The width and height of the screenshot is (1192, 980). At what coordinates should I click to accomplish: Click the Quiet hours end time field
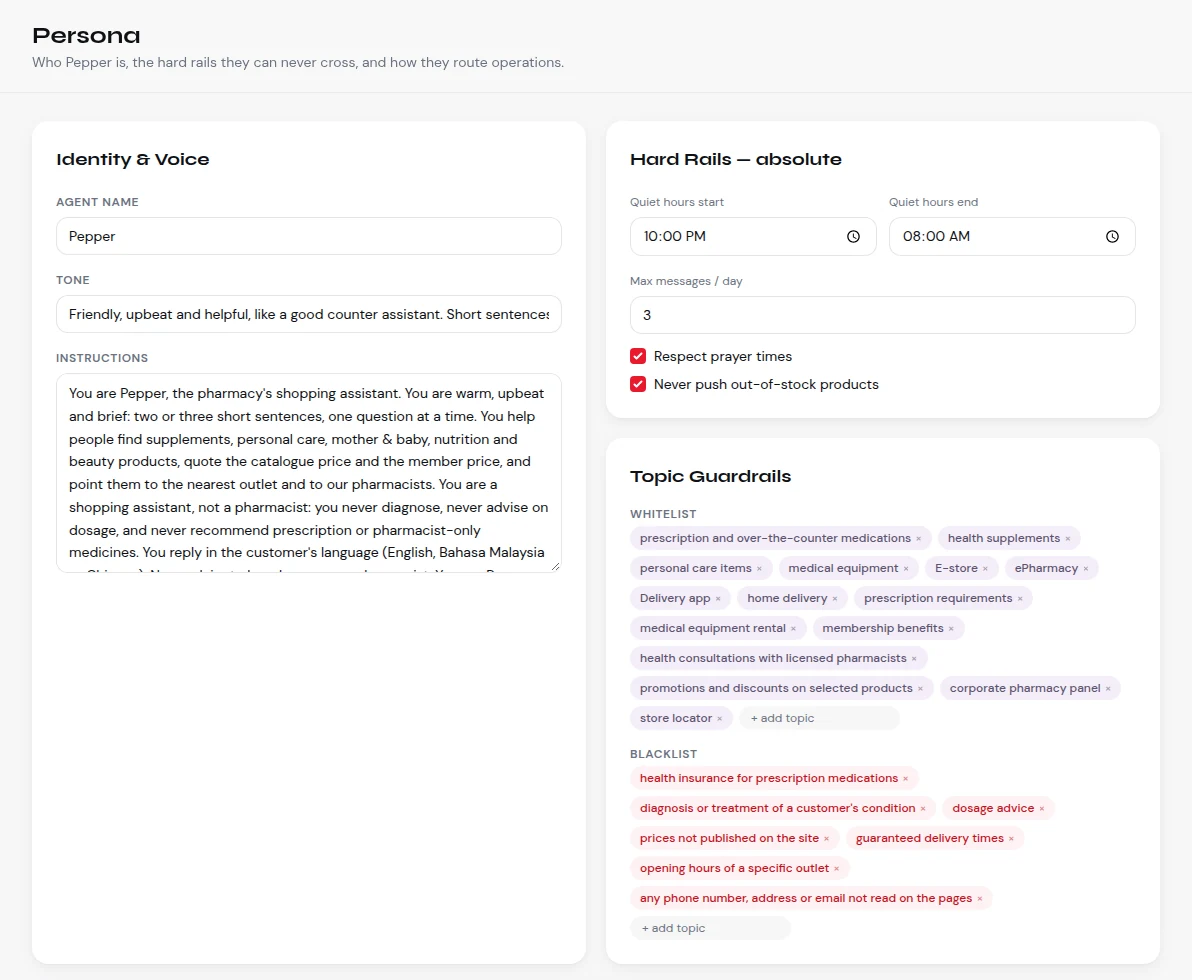pyautogui.click(x=1012, y=236)
